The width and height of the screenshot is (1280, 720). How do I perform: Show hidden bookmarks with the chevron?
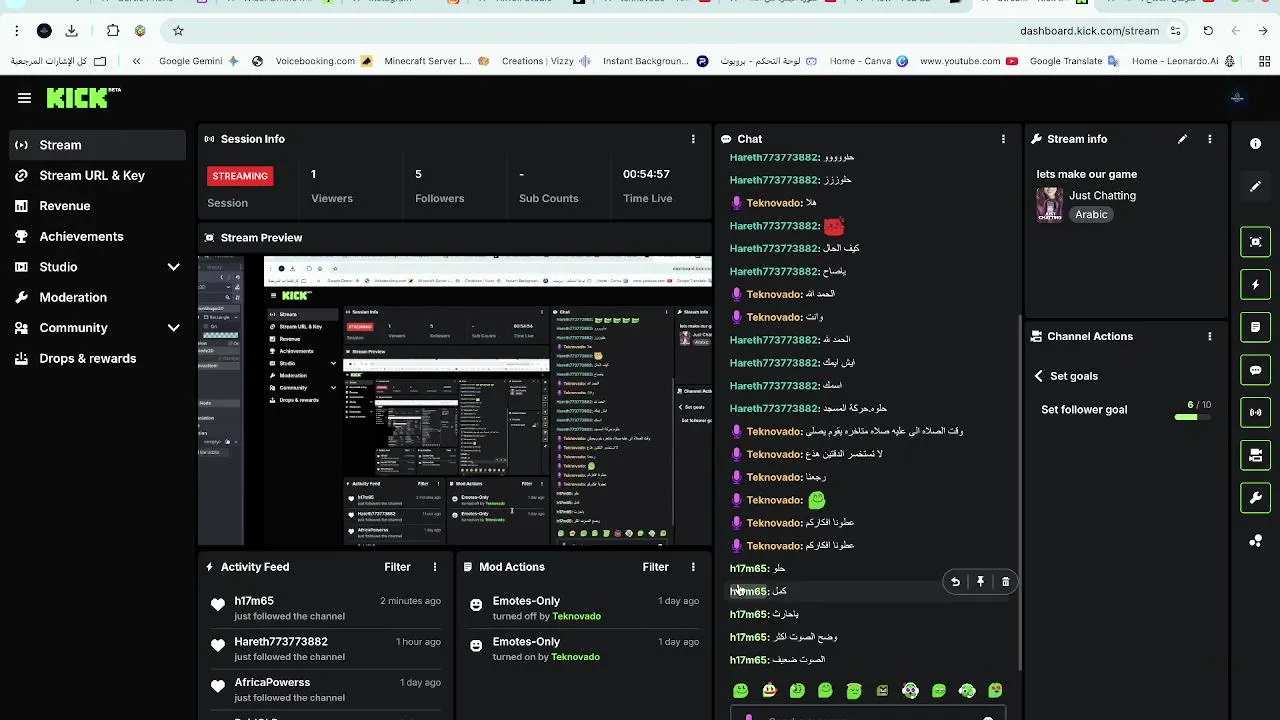(x=136, y=61)
